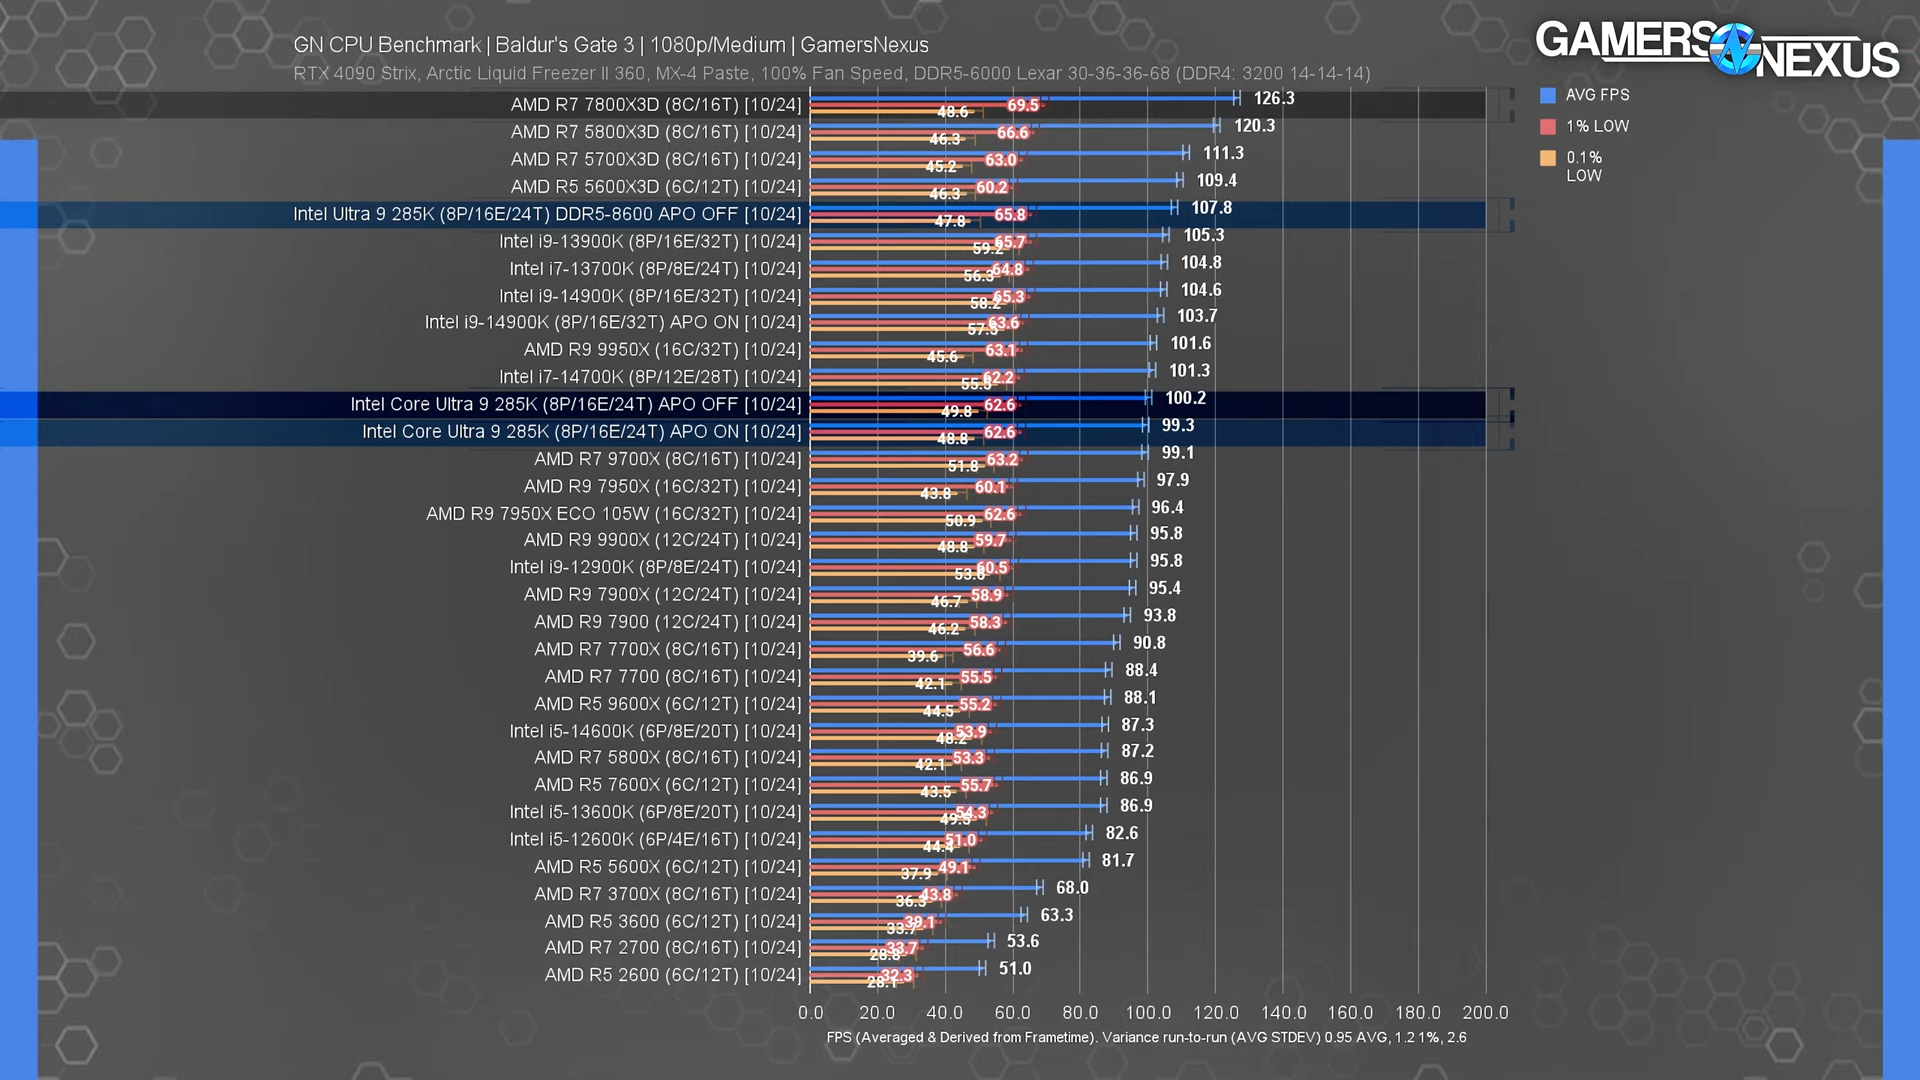The image size is (1920, 1080).
Task: Click the 0.0 x-axis tick label
Action: point(811,1013)
